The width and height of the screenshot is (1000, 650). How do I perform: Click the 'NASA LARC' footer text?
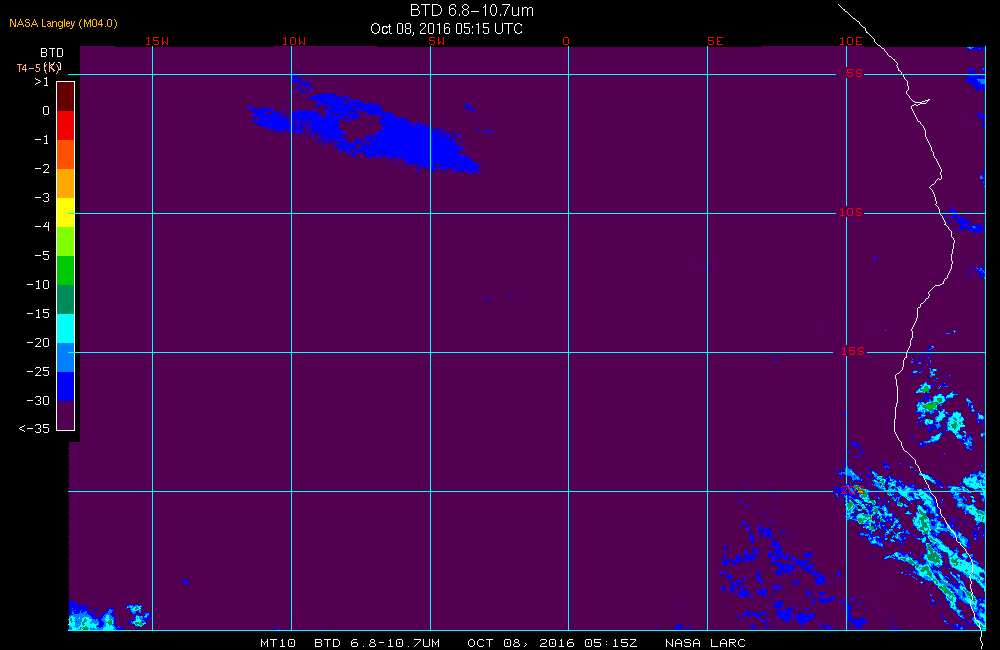(x=705, y=643)
